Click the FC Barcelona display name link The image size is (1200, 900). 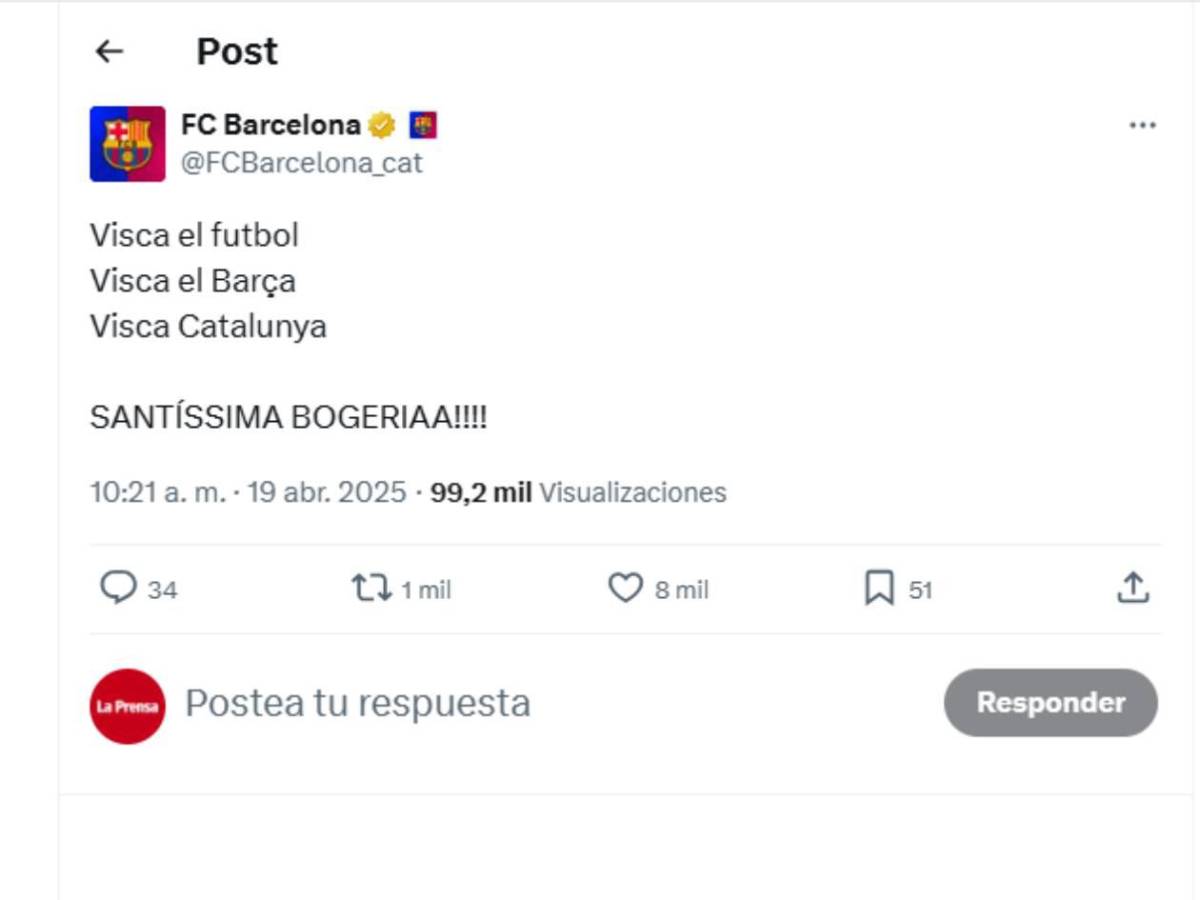pos(270,123)
